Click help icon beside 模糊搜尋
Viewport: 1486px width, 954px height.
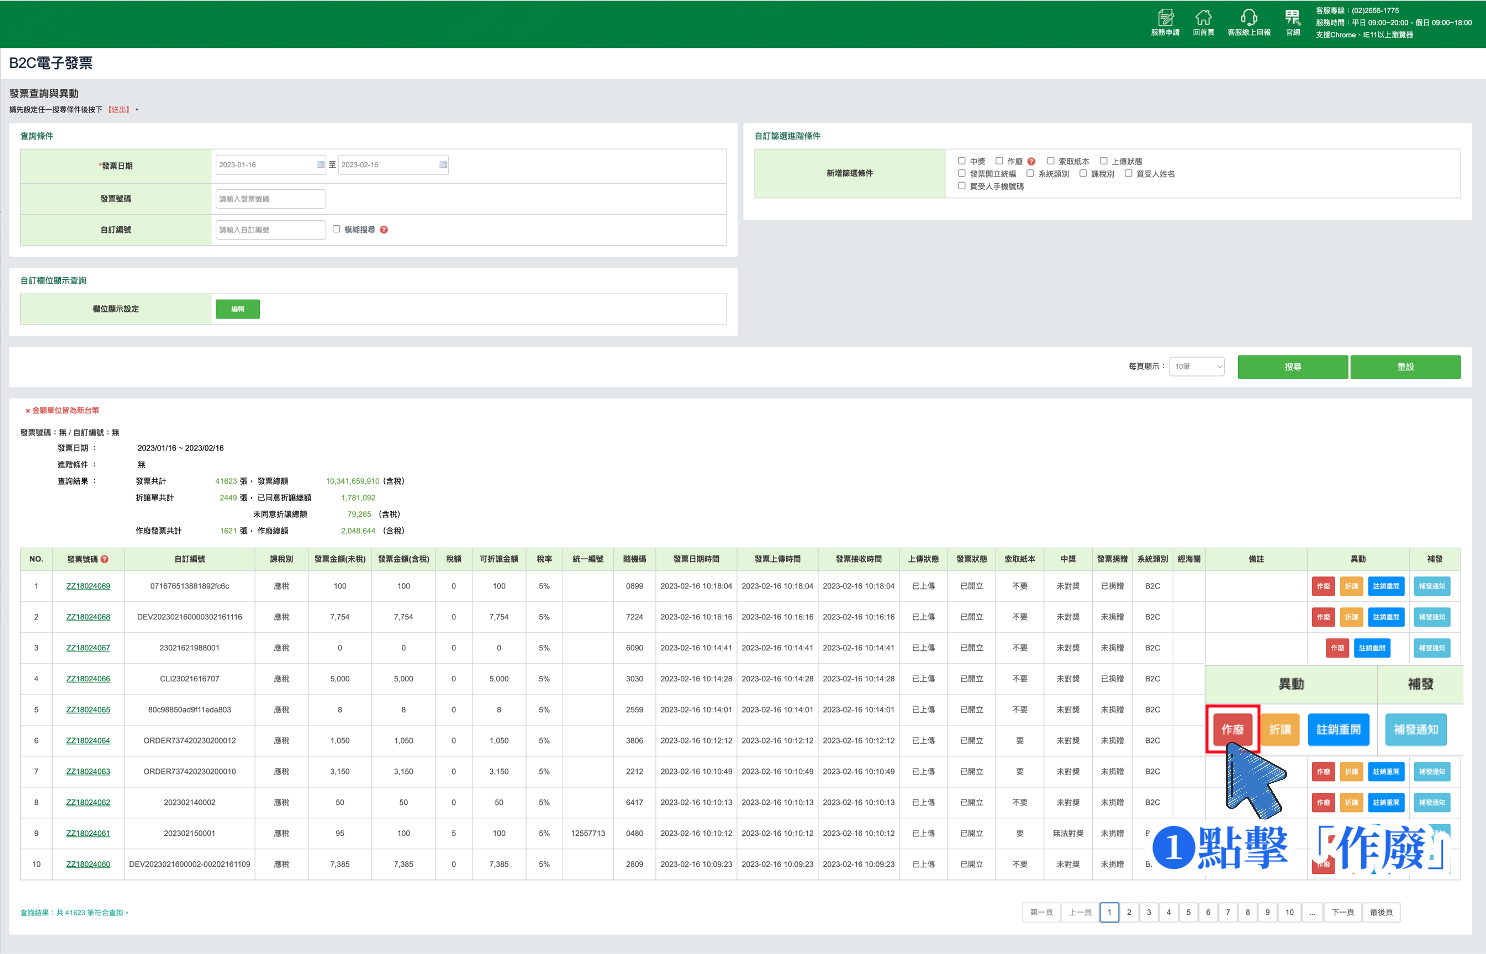(x=384, y=230)
